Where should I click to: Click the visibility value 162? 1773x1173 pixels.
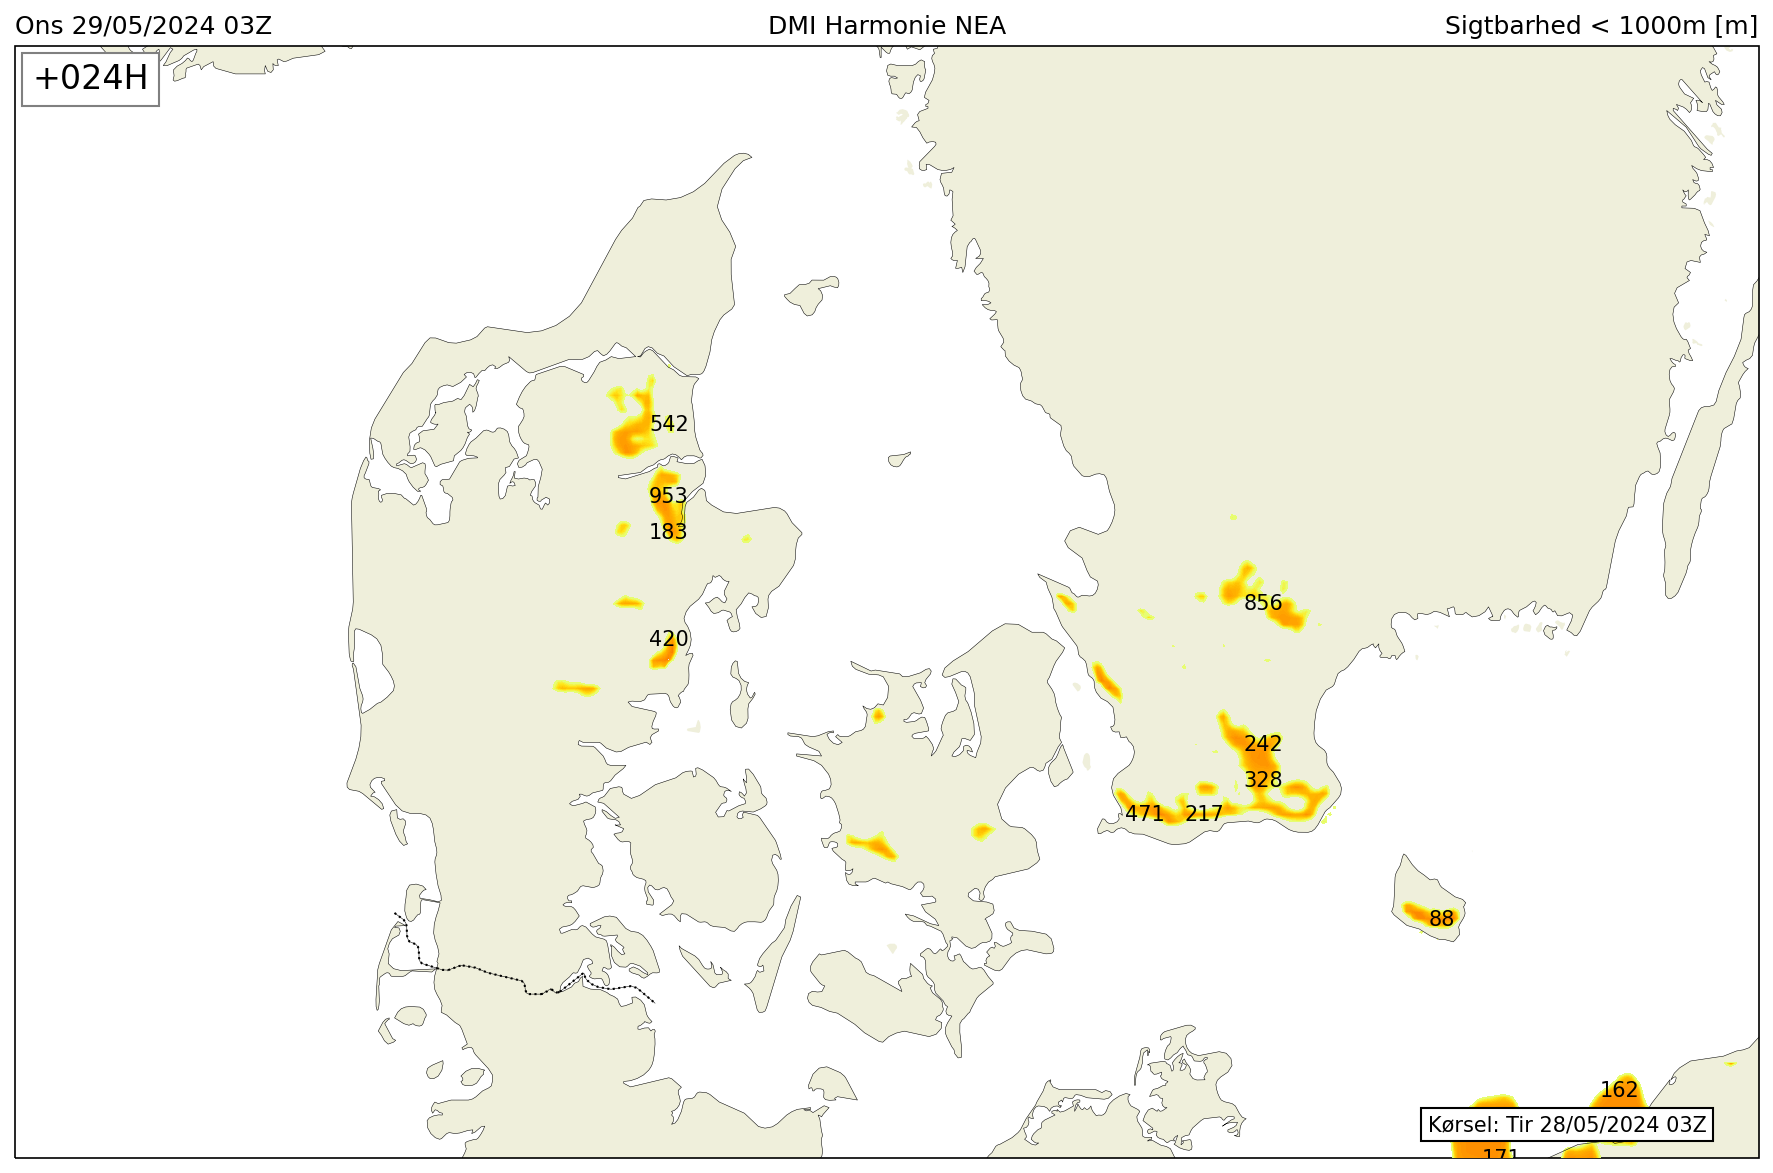pyautogui.click(x=1619, y=1090)
